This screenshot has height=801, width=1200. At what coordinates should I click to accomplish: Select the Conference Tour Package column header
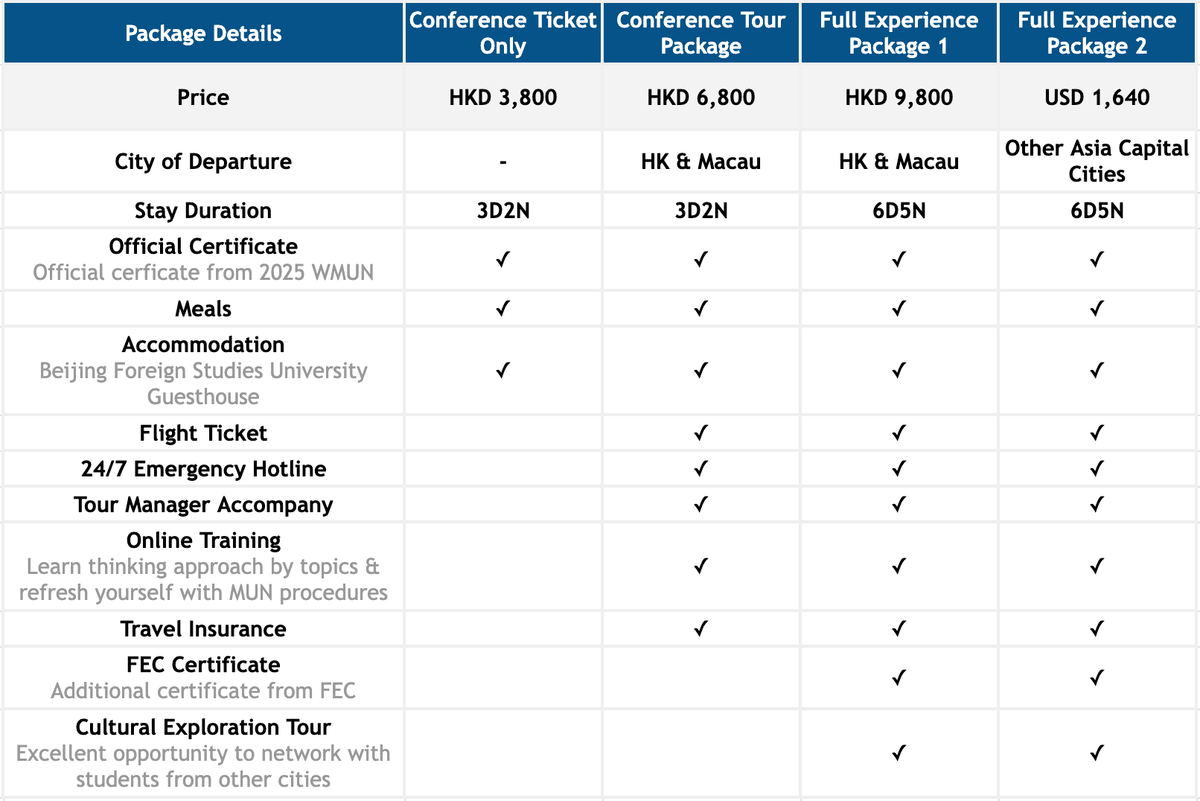[x=701, y=33]
